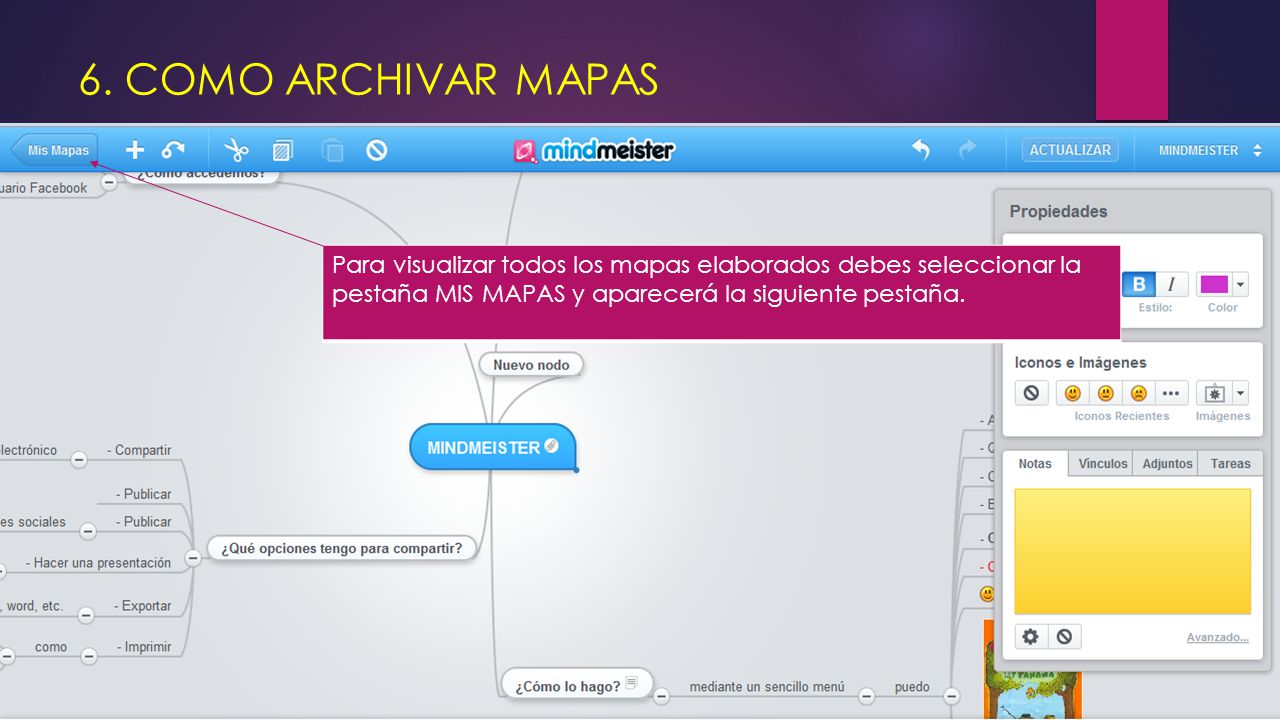Screen dimensions: 1280x720
Task: Click the connection arrow tool icon
Action: [173, 150]
